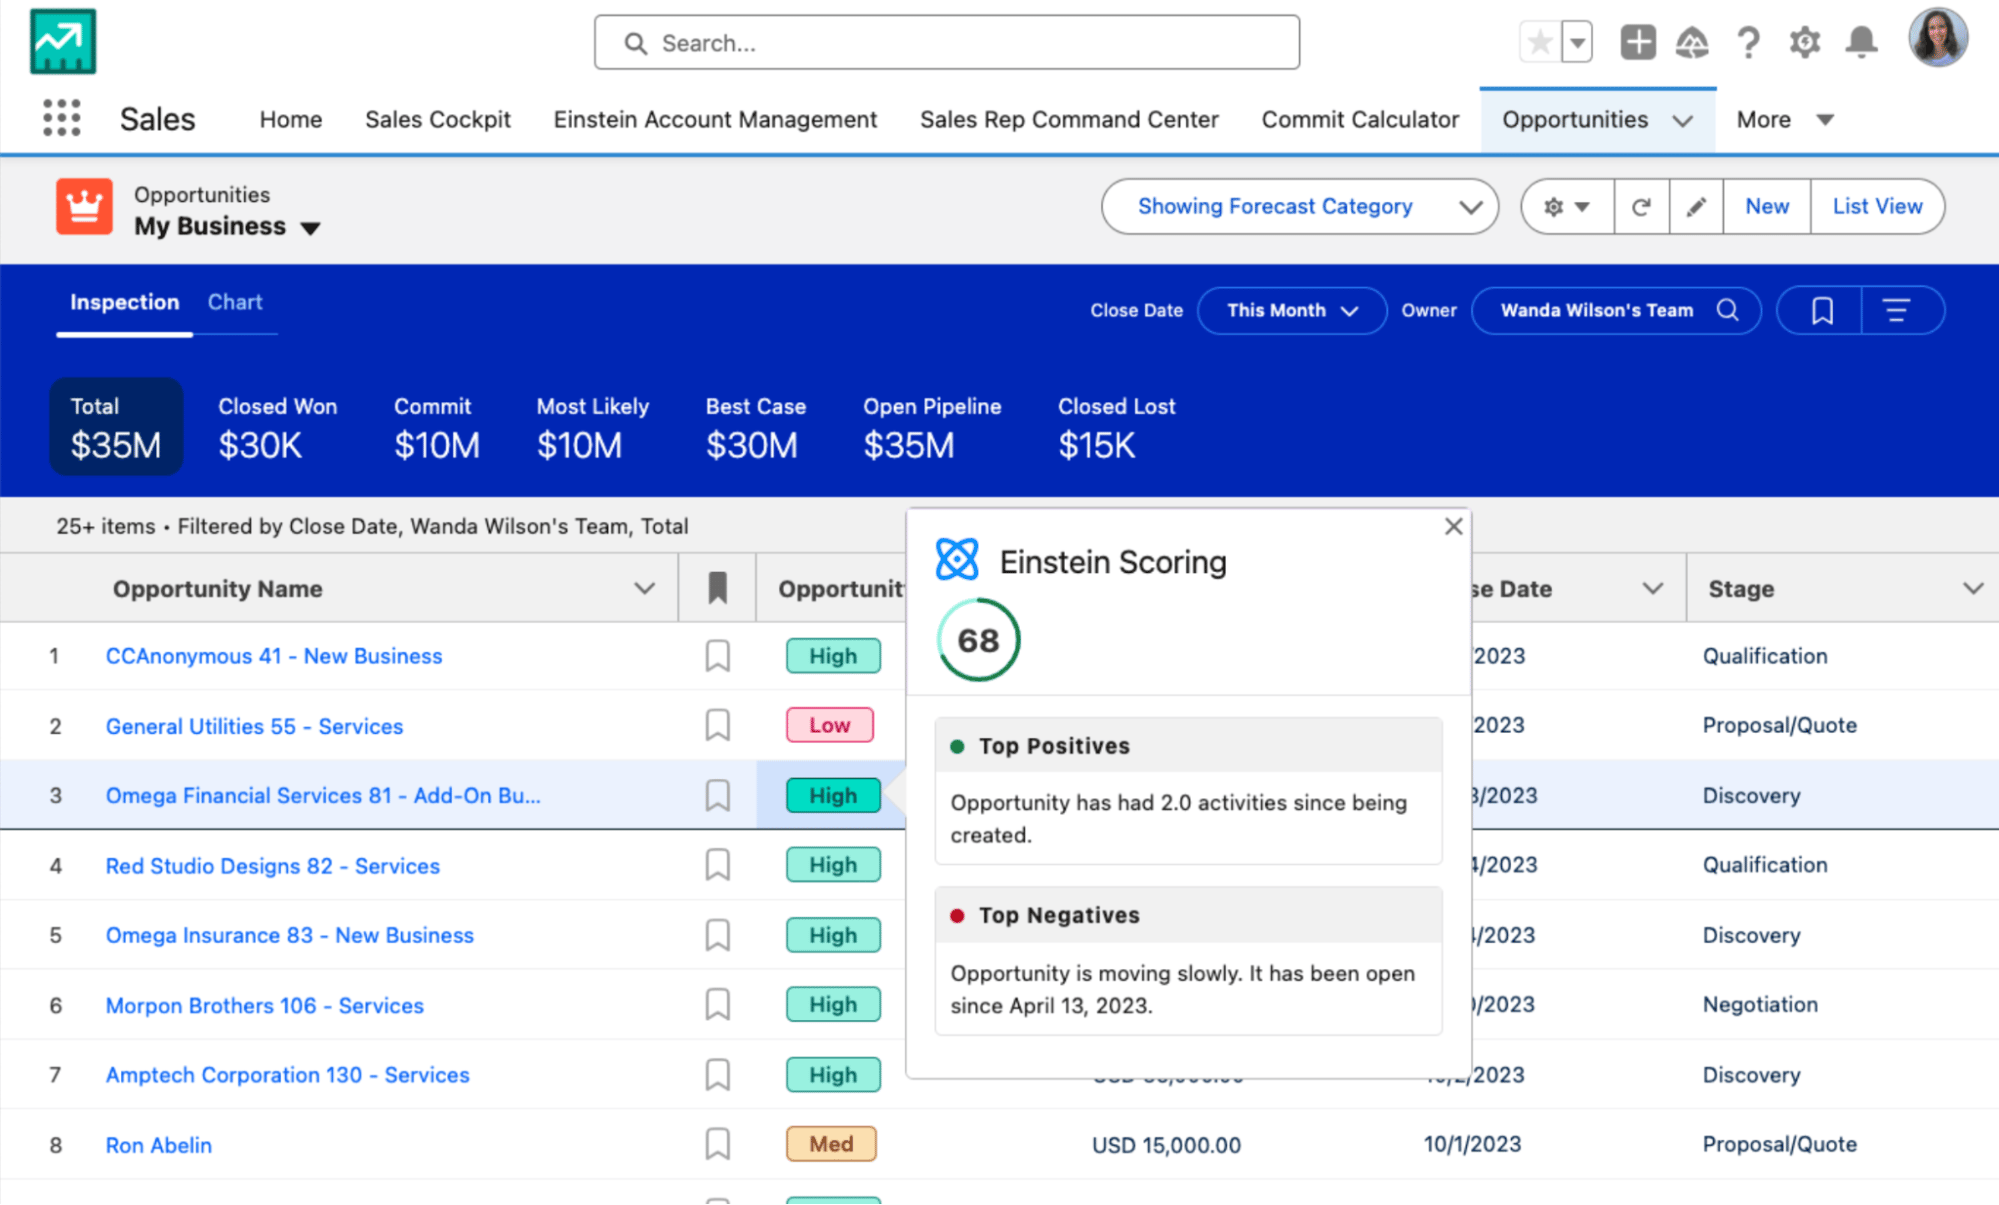This screenshot has height=1205, width=1999.
Task: Open the Ron Abelin opportunity link
Action: click(x=159, y=1145)
